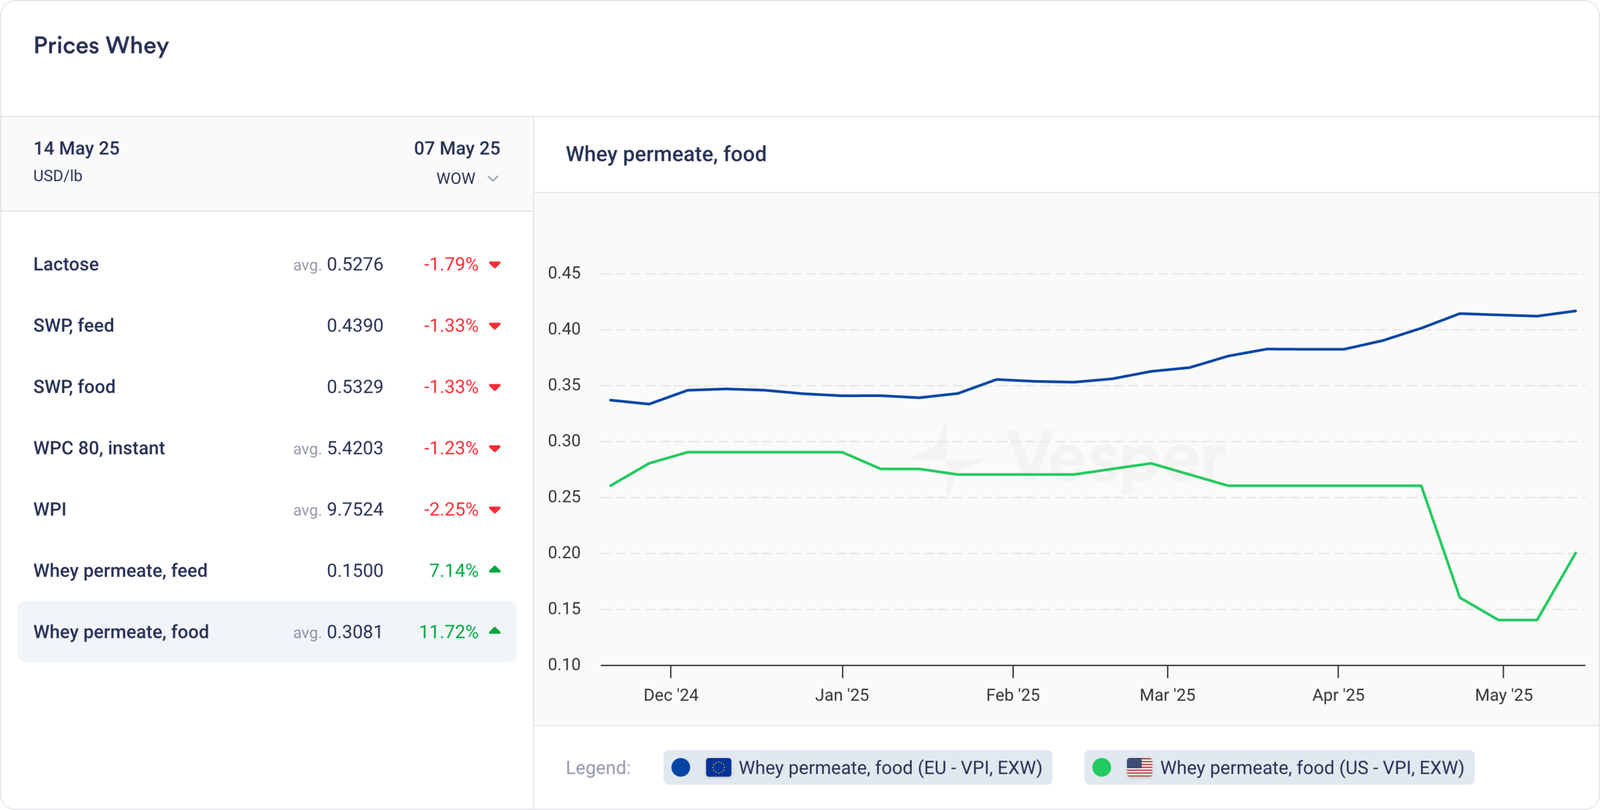The width and height of the screenshot is (1600, 810).
Task: Click the red down arrow beside Lactose
Action: [495, 265]
